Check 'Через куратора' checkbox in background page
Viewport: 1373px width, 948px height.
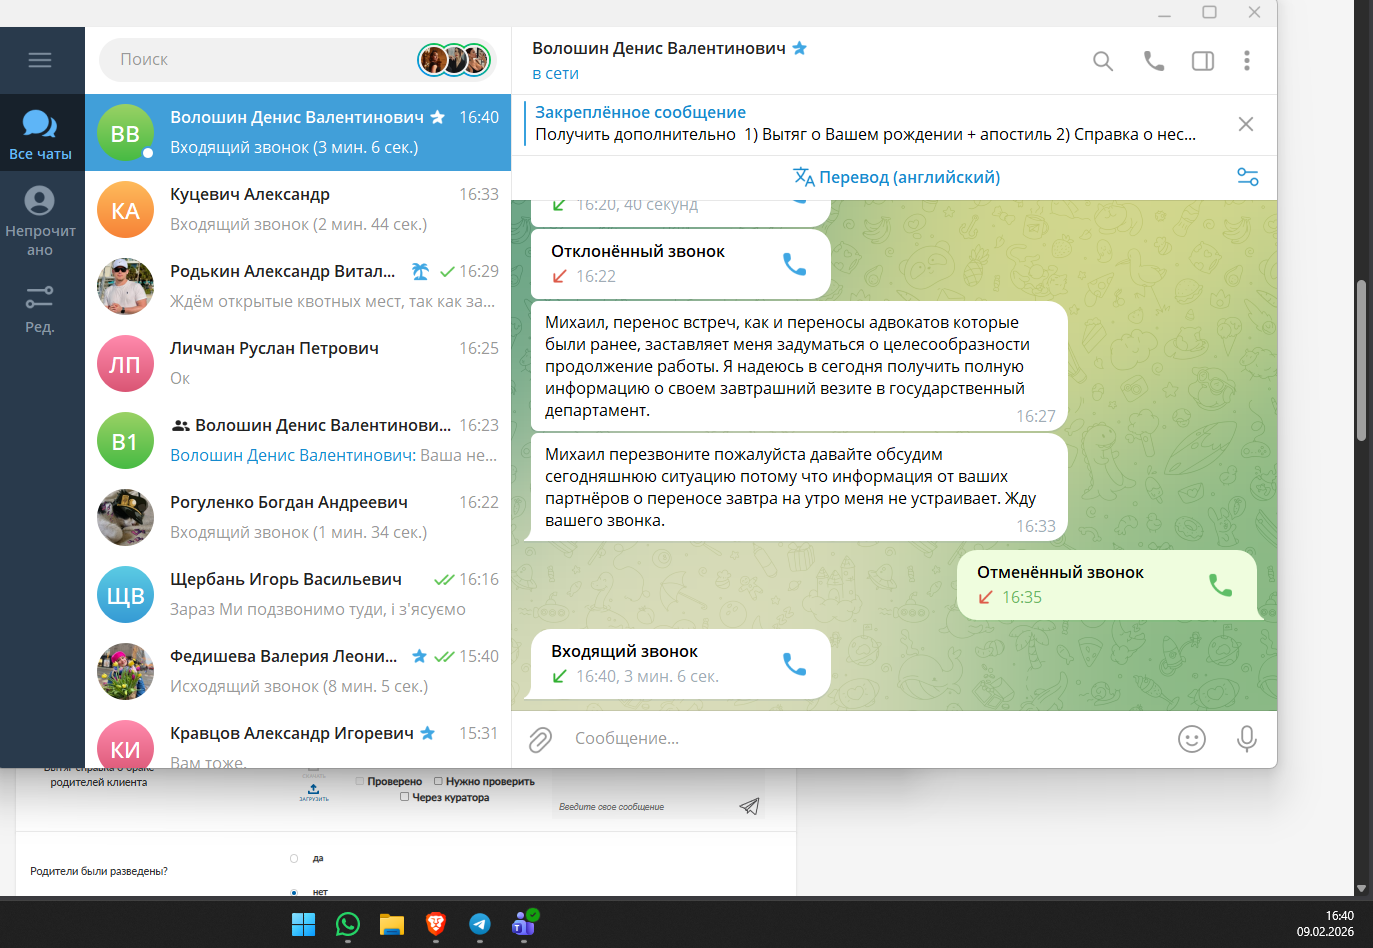[x=404, y=798]
